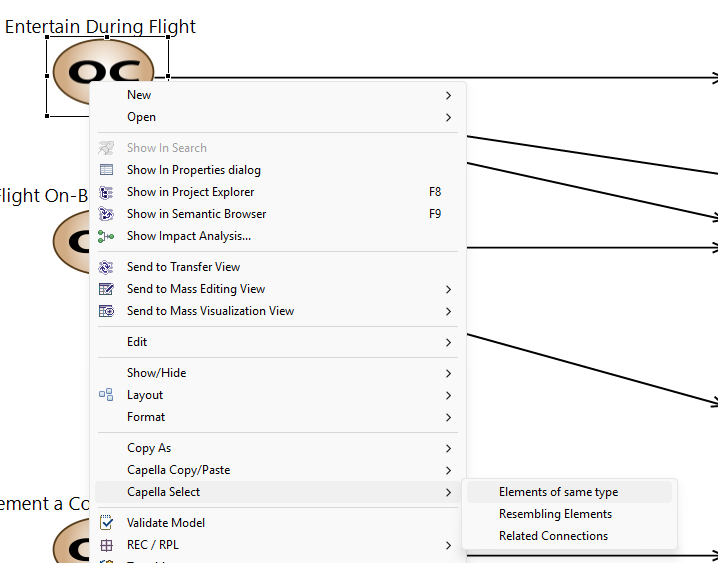The image size is (718, 563).
Task: Click the Validate Model checkmark icon
Action: pos(107,523)
